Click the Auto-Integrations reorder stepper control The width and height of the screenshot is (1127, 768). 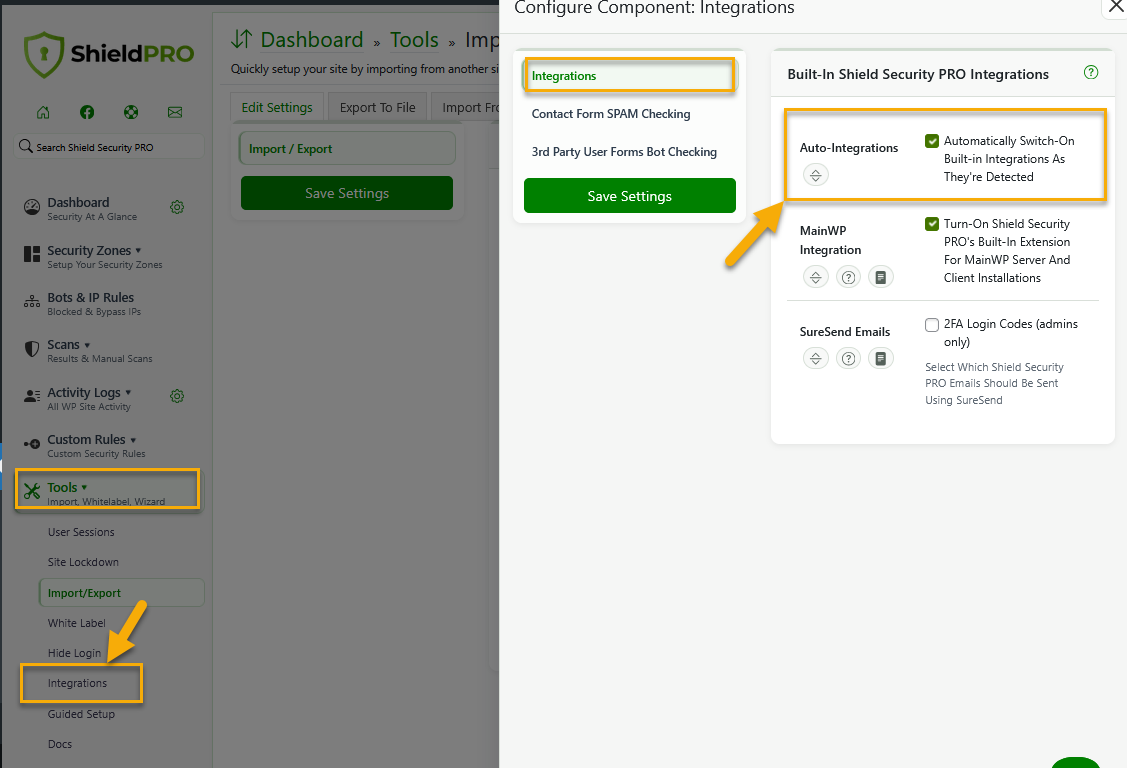coord(816,174)
